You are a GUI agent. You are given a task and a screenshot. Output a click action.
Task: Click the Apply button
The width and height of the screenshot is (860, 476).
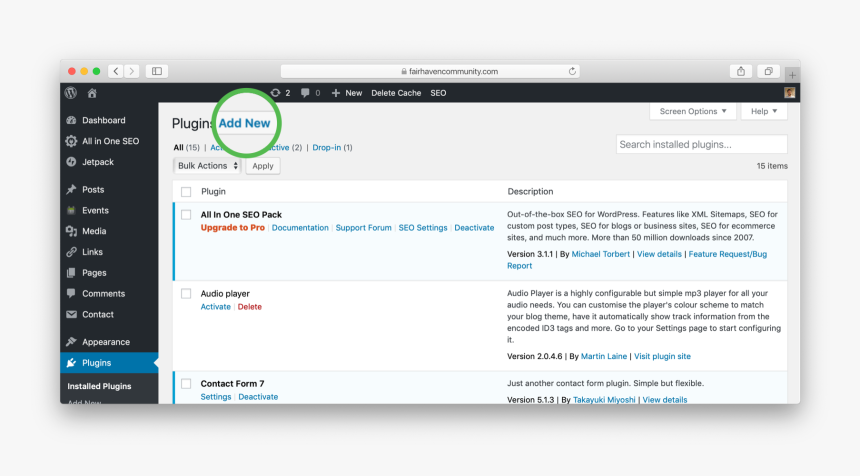263,166
